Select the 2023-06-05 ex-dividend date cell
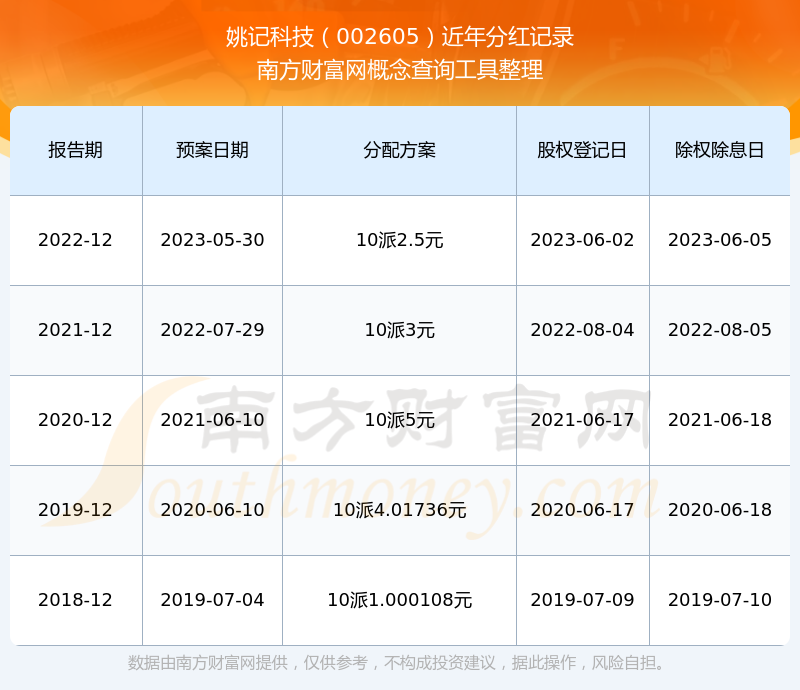Screen dimensions: 800x690 [x=719, y=240]
